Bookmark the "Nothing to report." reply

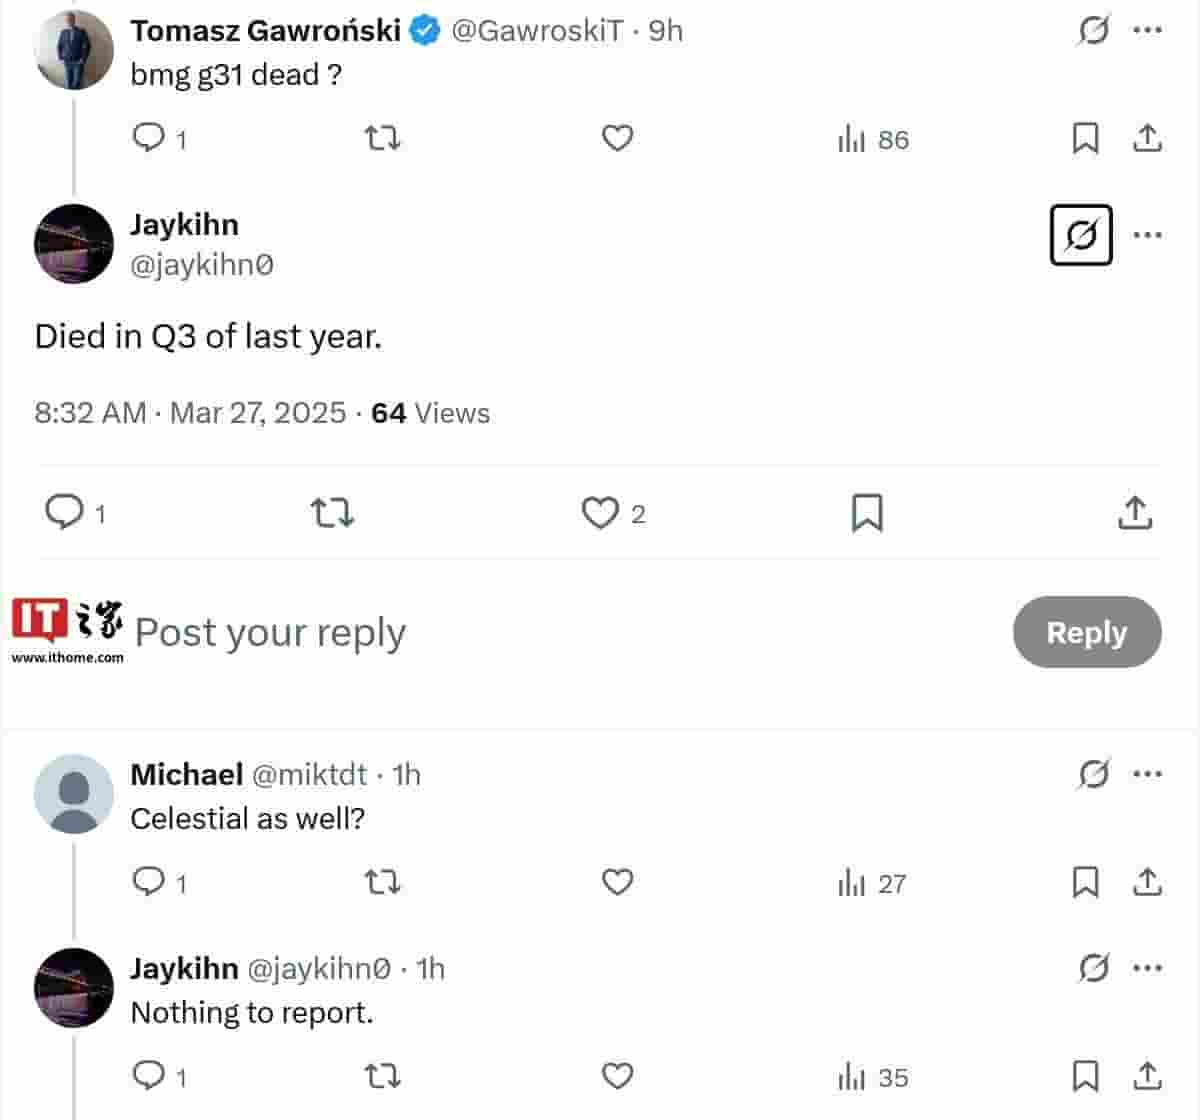click(x=1085, y=1076)
